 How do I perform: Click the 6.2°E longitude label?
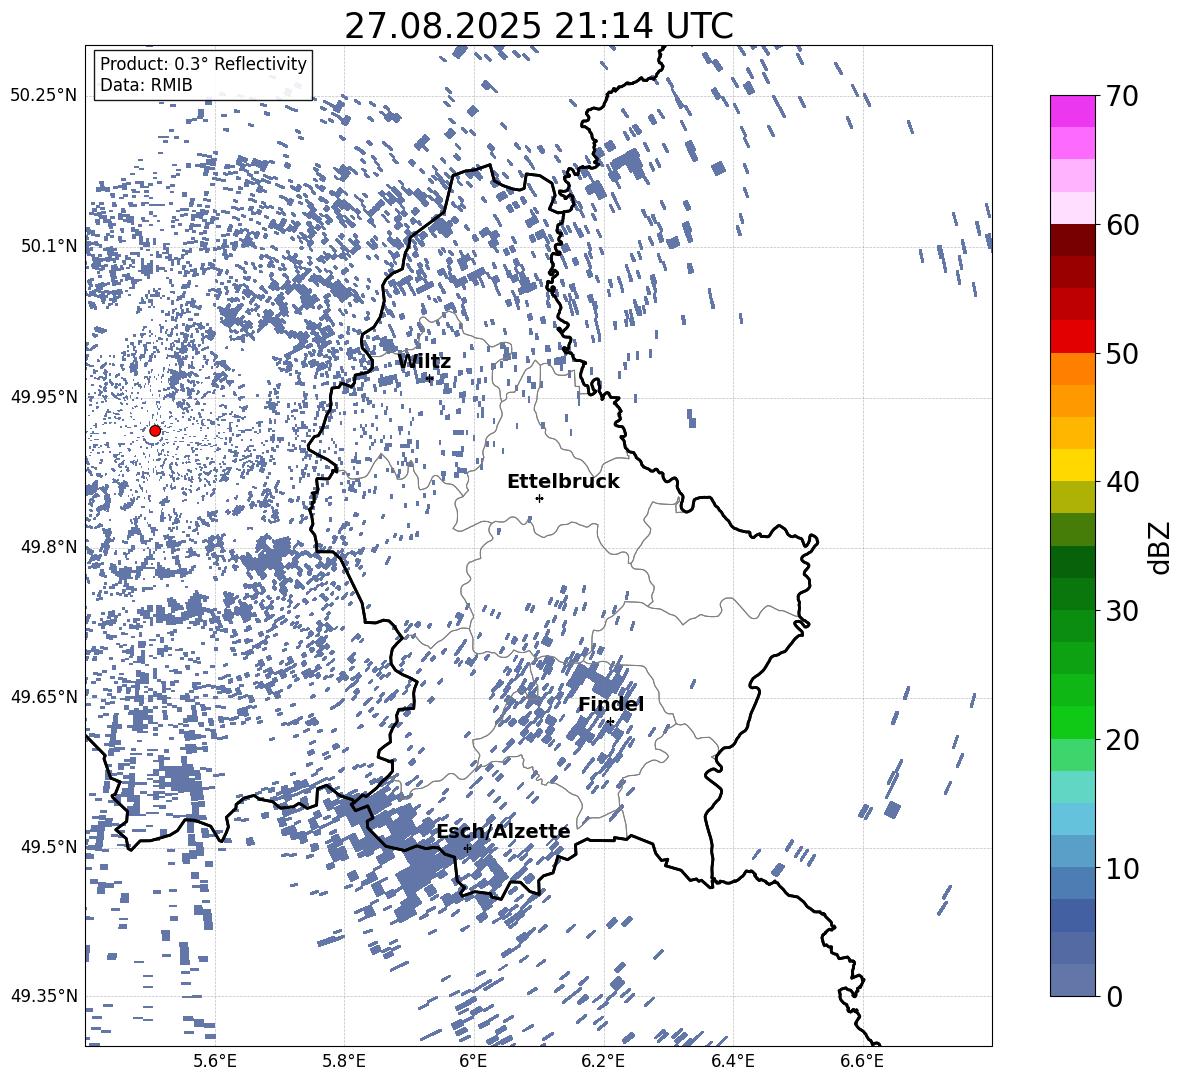click(603, 1061)
